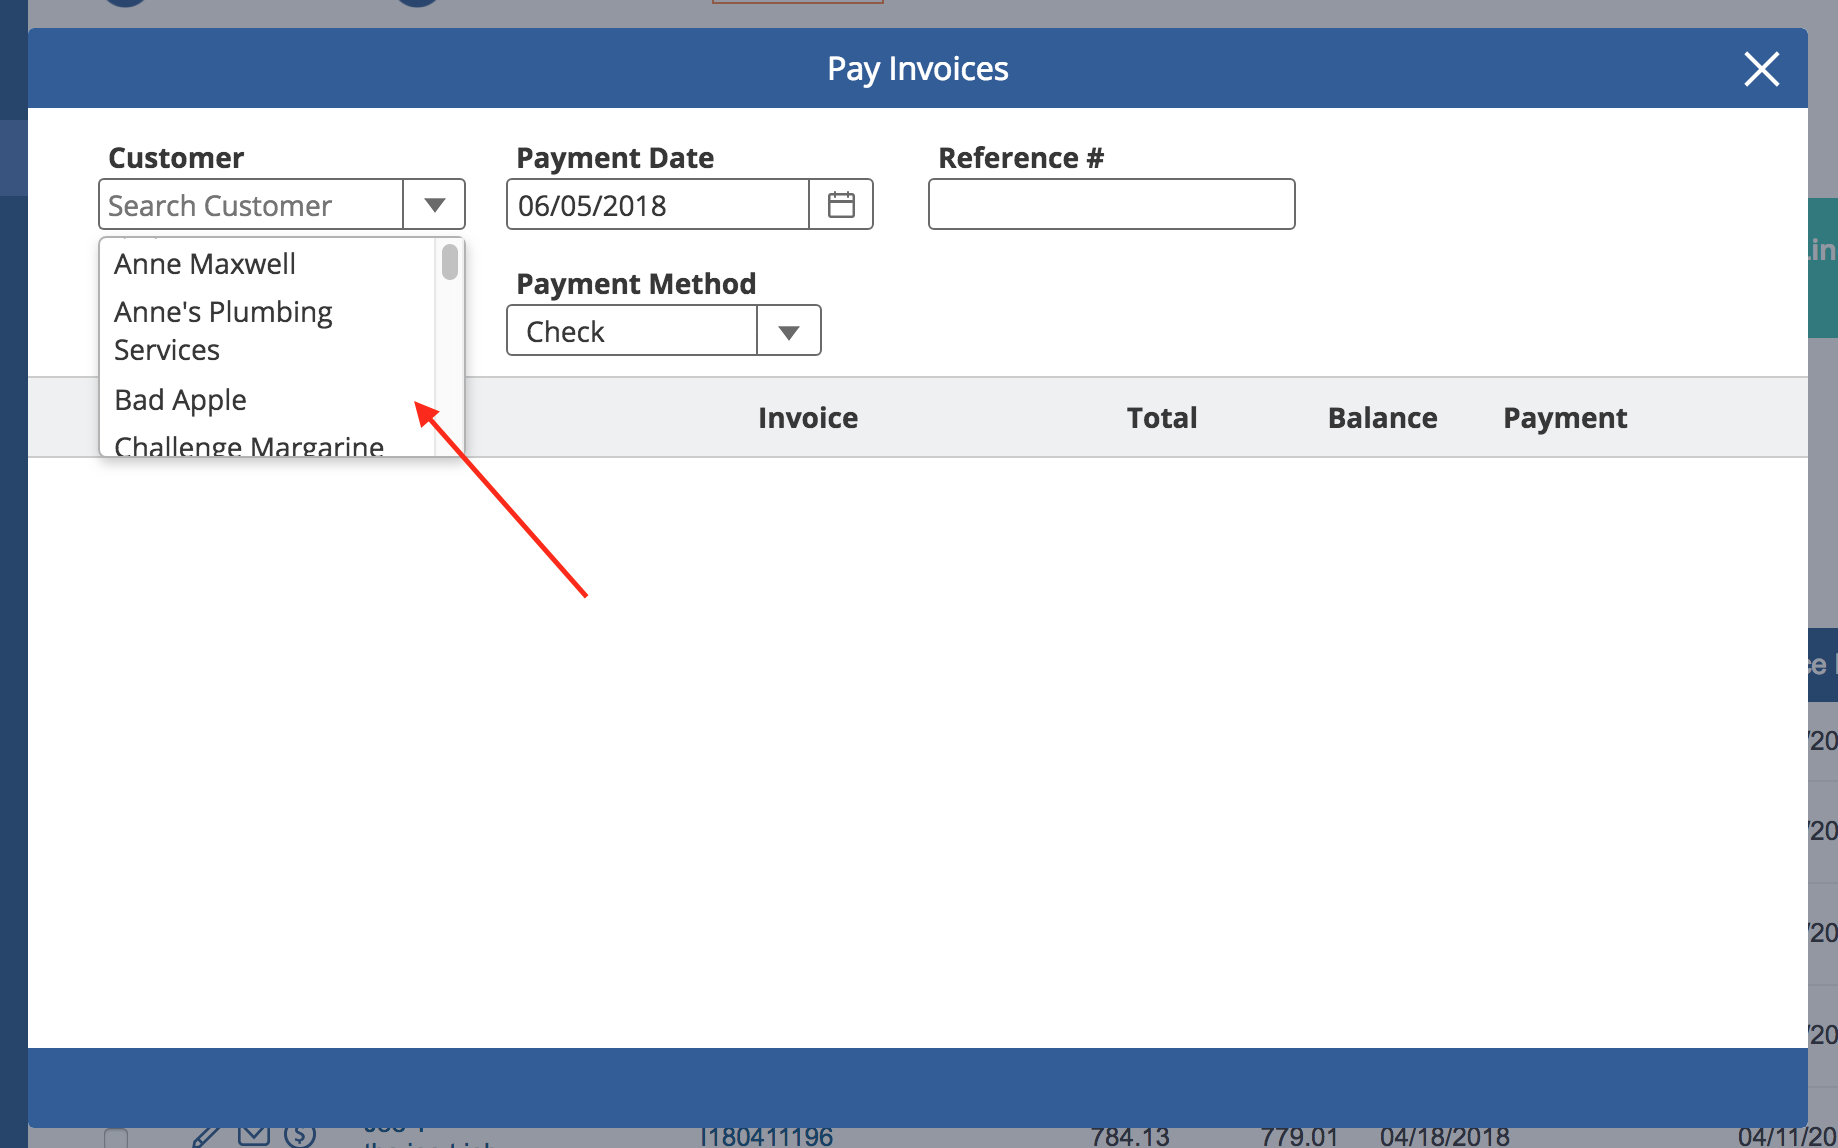Click the dollar payment icon in bottom row

pos(300,1137)
